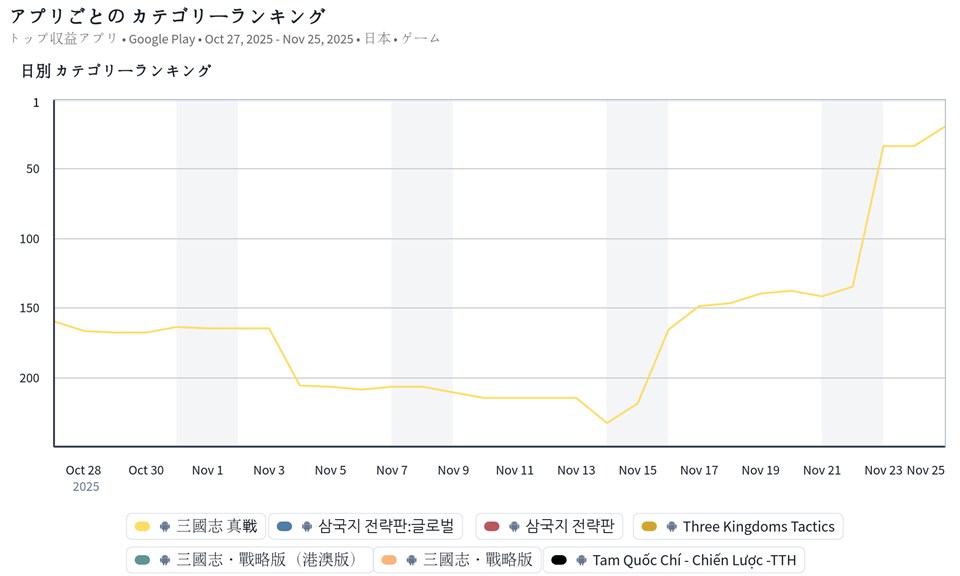
Task: Click the Nov 15 x-axis date label
Action: click(x=637, y=470)
